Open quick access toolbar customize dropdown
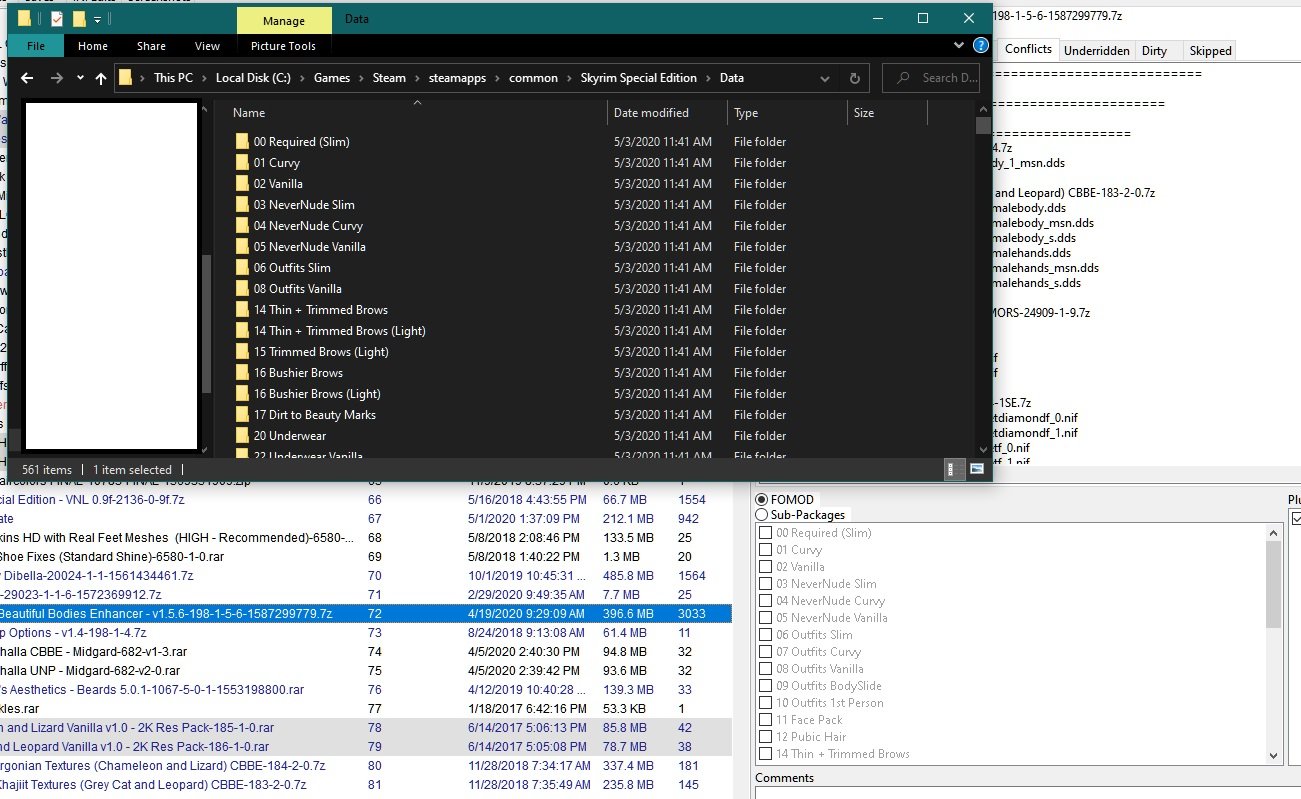The image size is (1301, 799). [97, 19]
